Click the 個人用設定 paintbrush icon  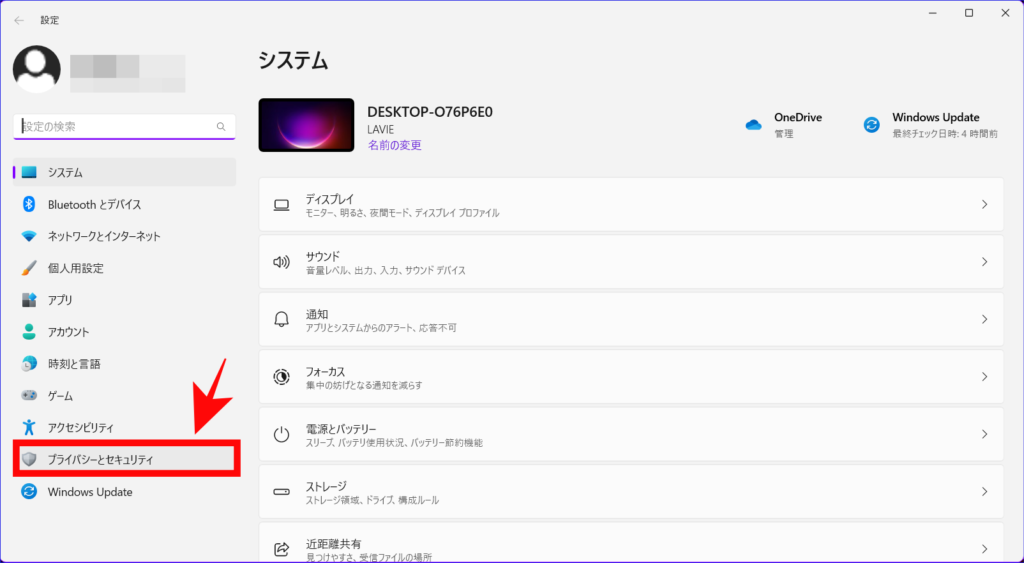(29, 268)
